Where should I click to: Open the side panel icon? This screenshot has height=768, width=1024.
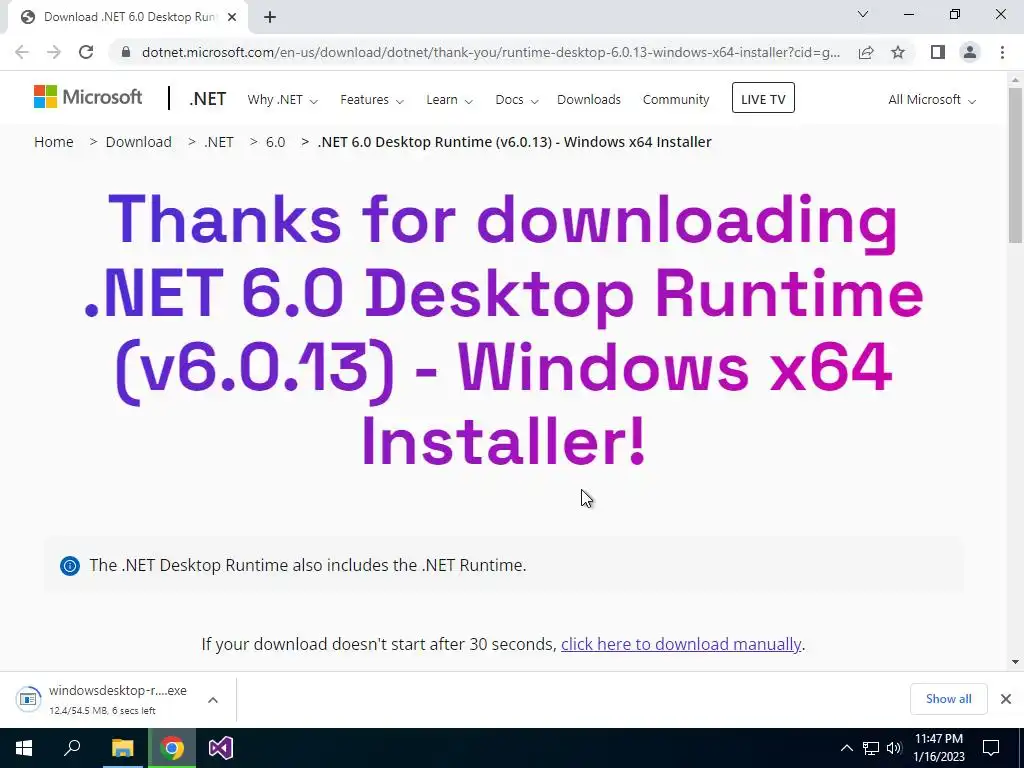(938, 52)
